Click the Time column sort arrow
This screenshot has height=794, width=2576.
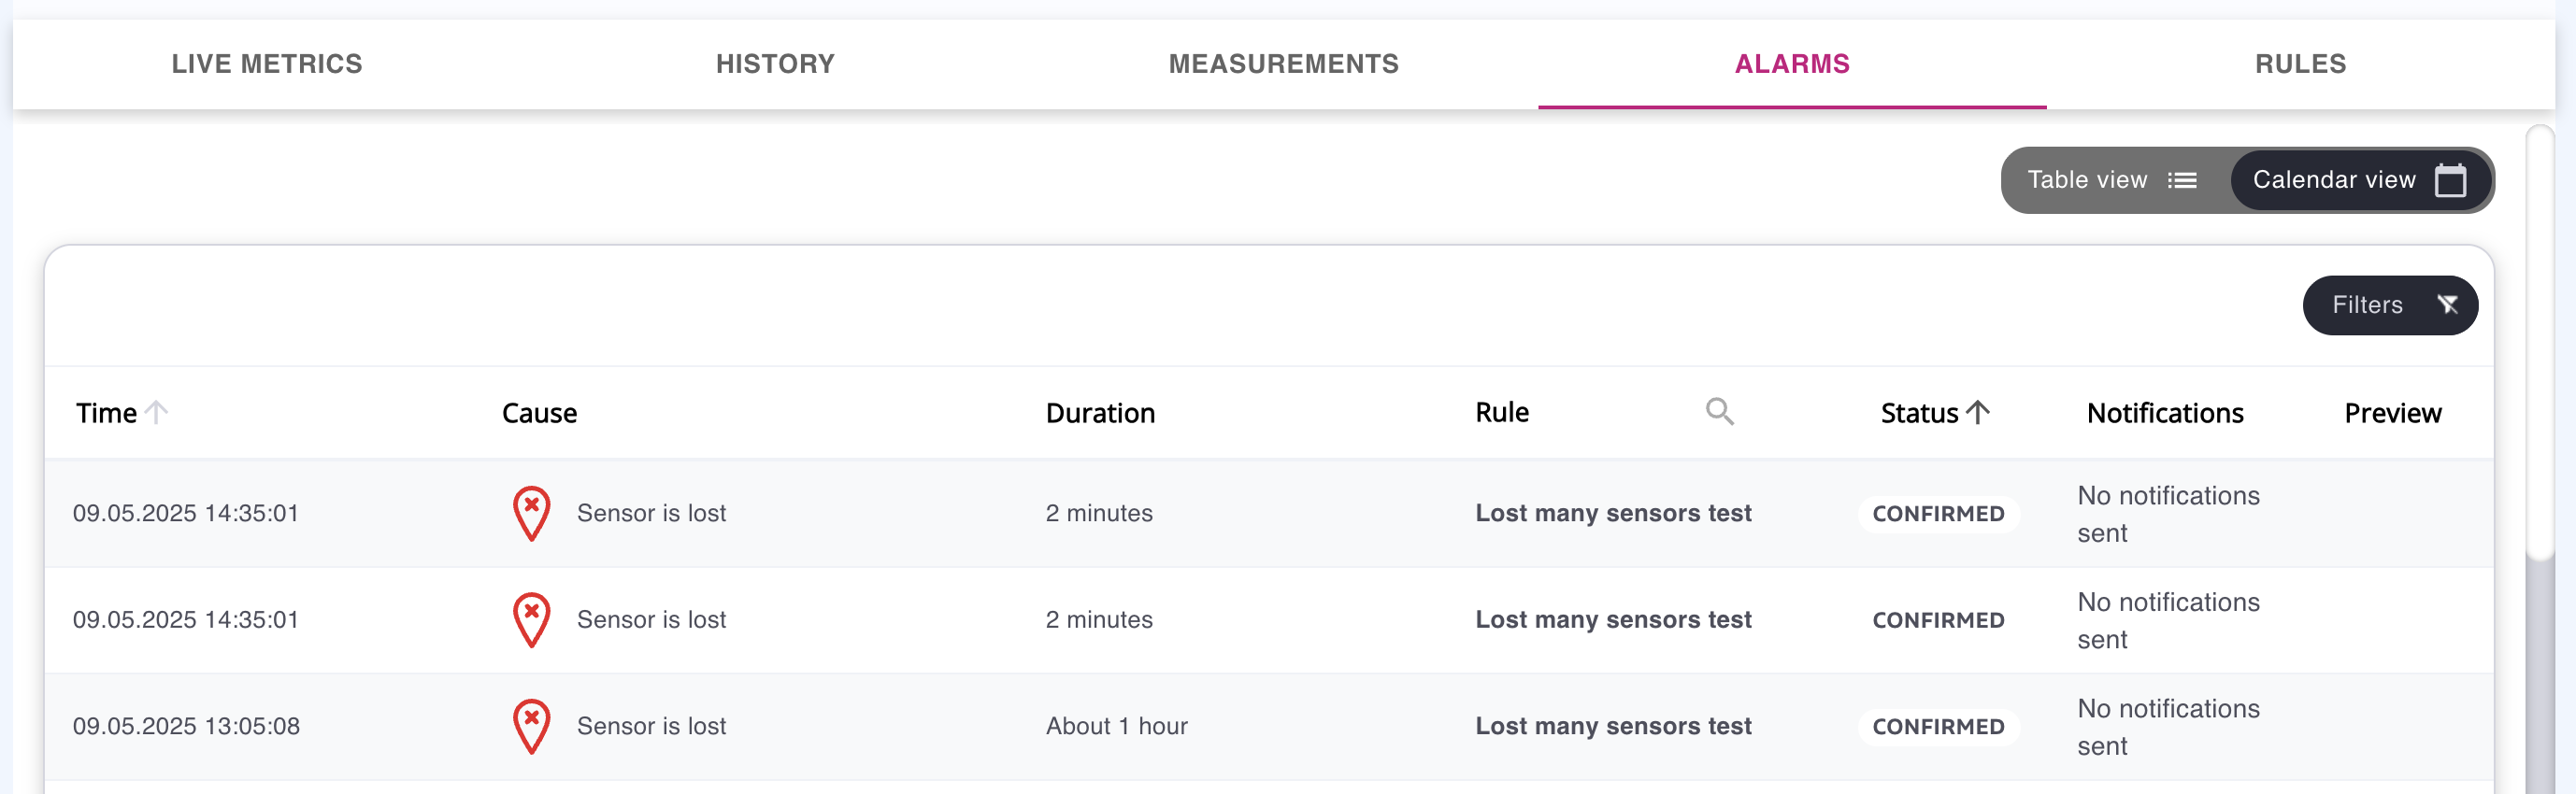(156, 412)
